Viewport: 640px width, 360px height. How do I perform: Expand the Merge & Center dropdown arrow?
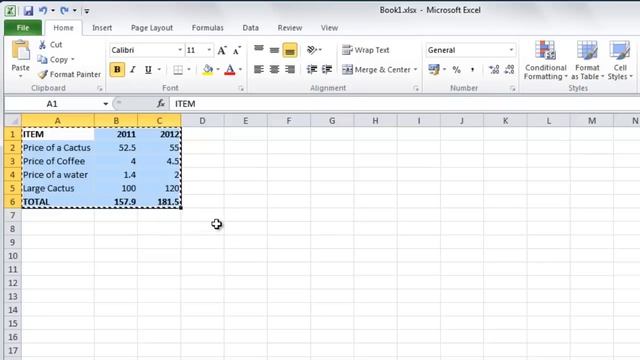point(416,70)
